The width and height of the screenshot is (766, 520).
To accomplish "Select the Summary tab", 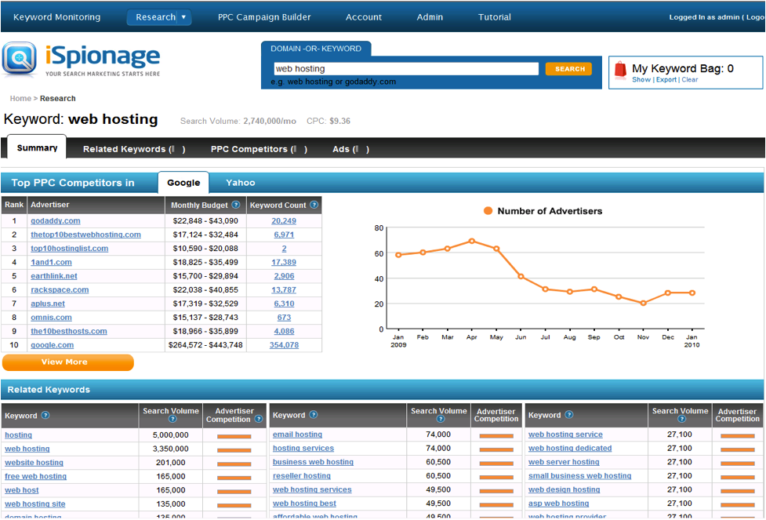I will [37, 148].
